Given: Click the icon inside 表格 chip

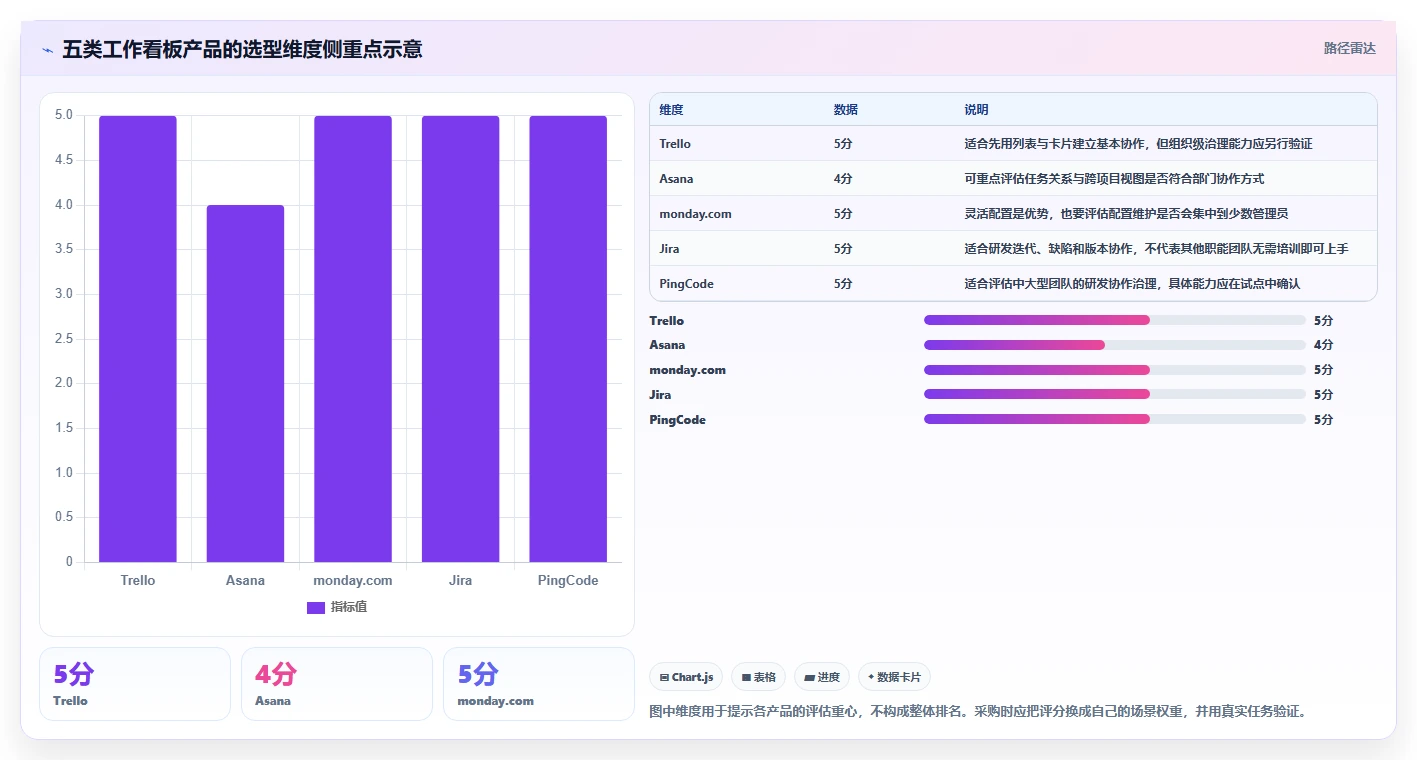Looking at the screenshot, I should tap(746, 678).
